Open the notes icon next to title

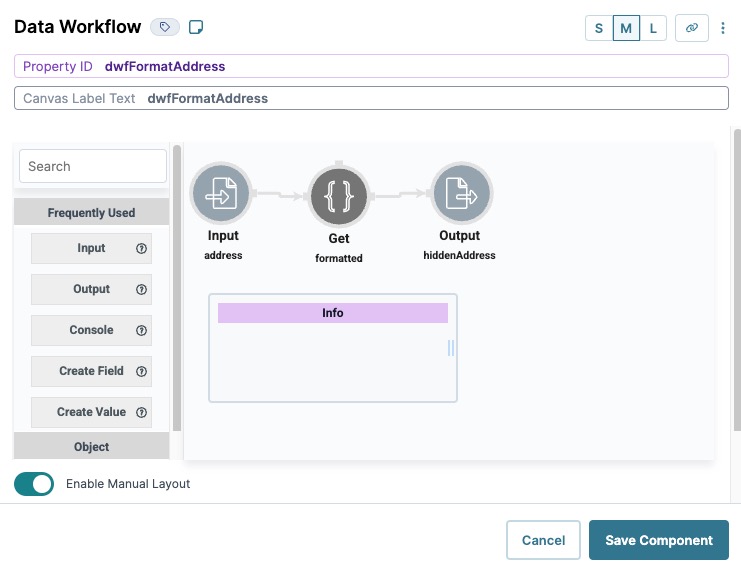tap(196, 27)
